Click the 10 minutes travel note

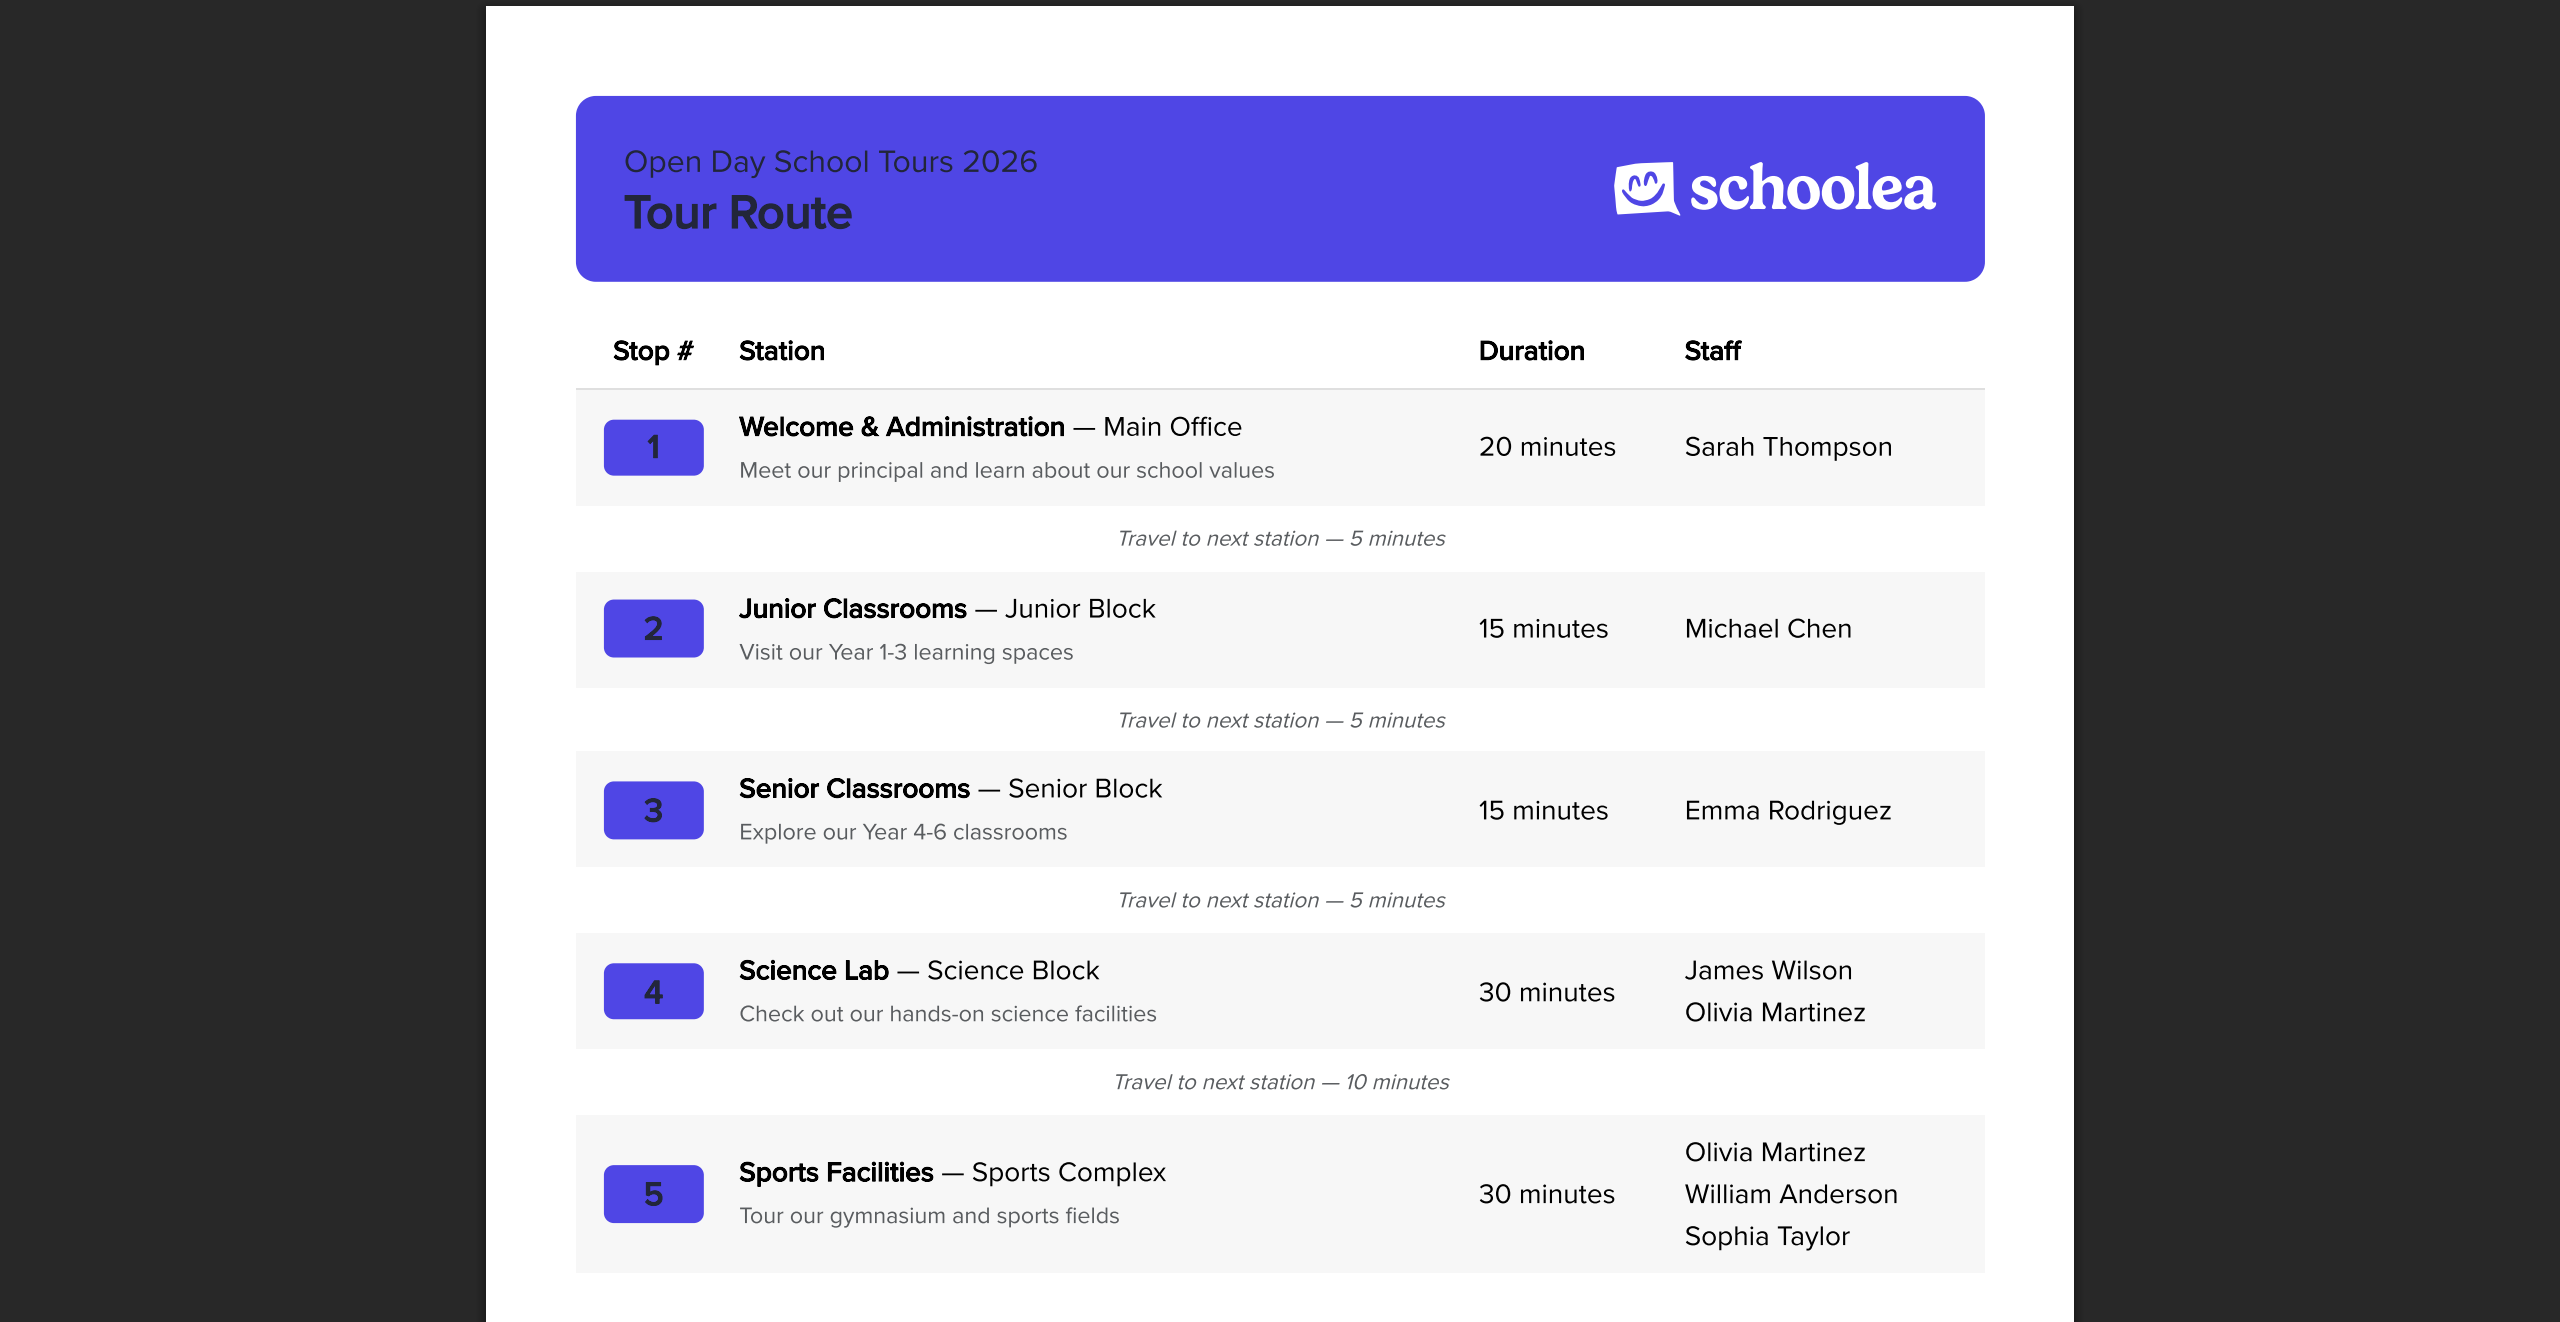(1281, 1082)
